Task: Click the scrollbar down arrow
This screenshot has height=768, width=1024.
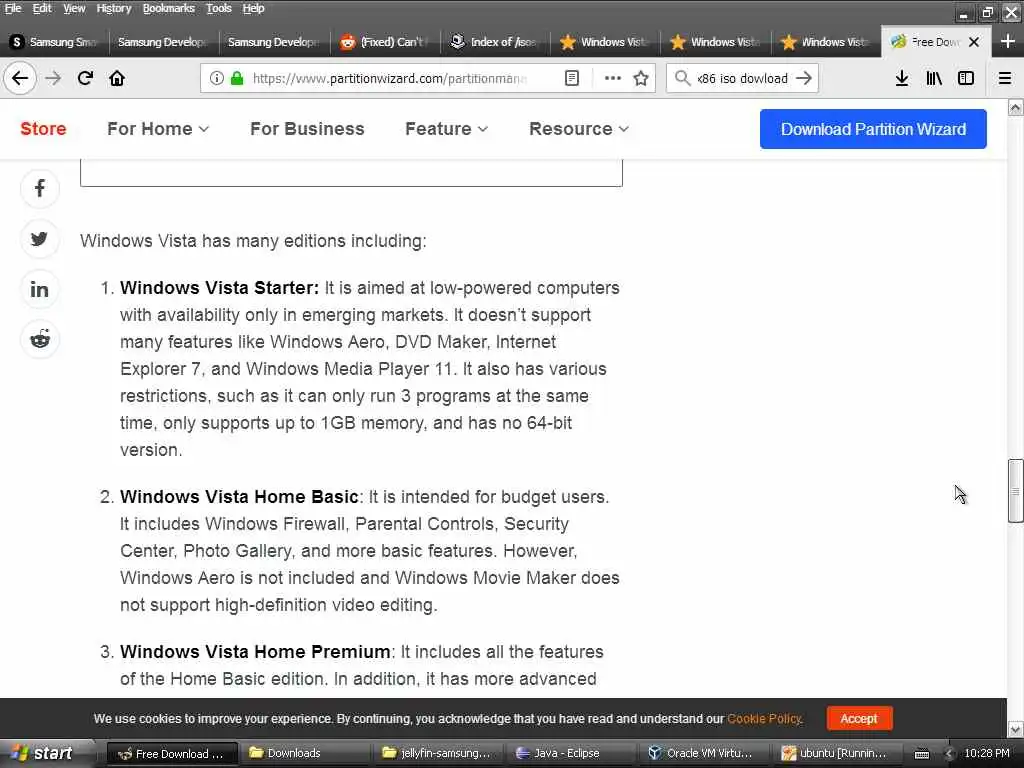Action: pos(1015,728)
